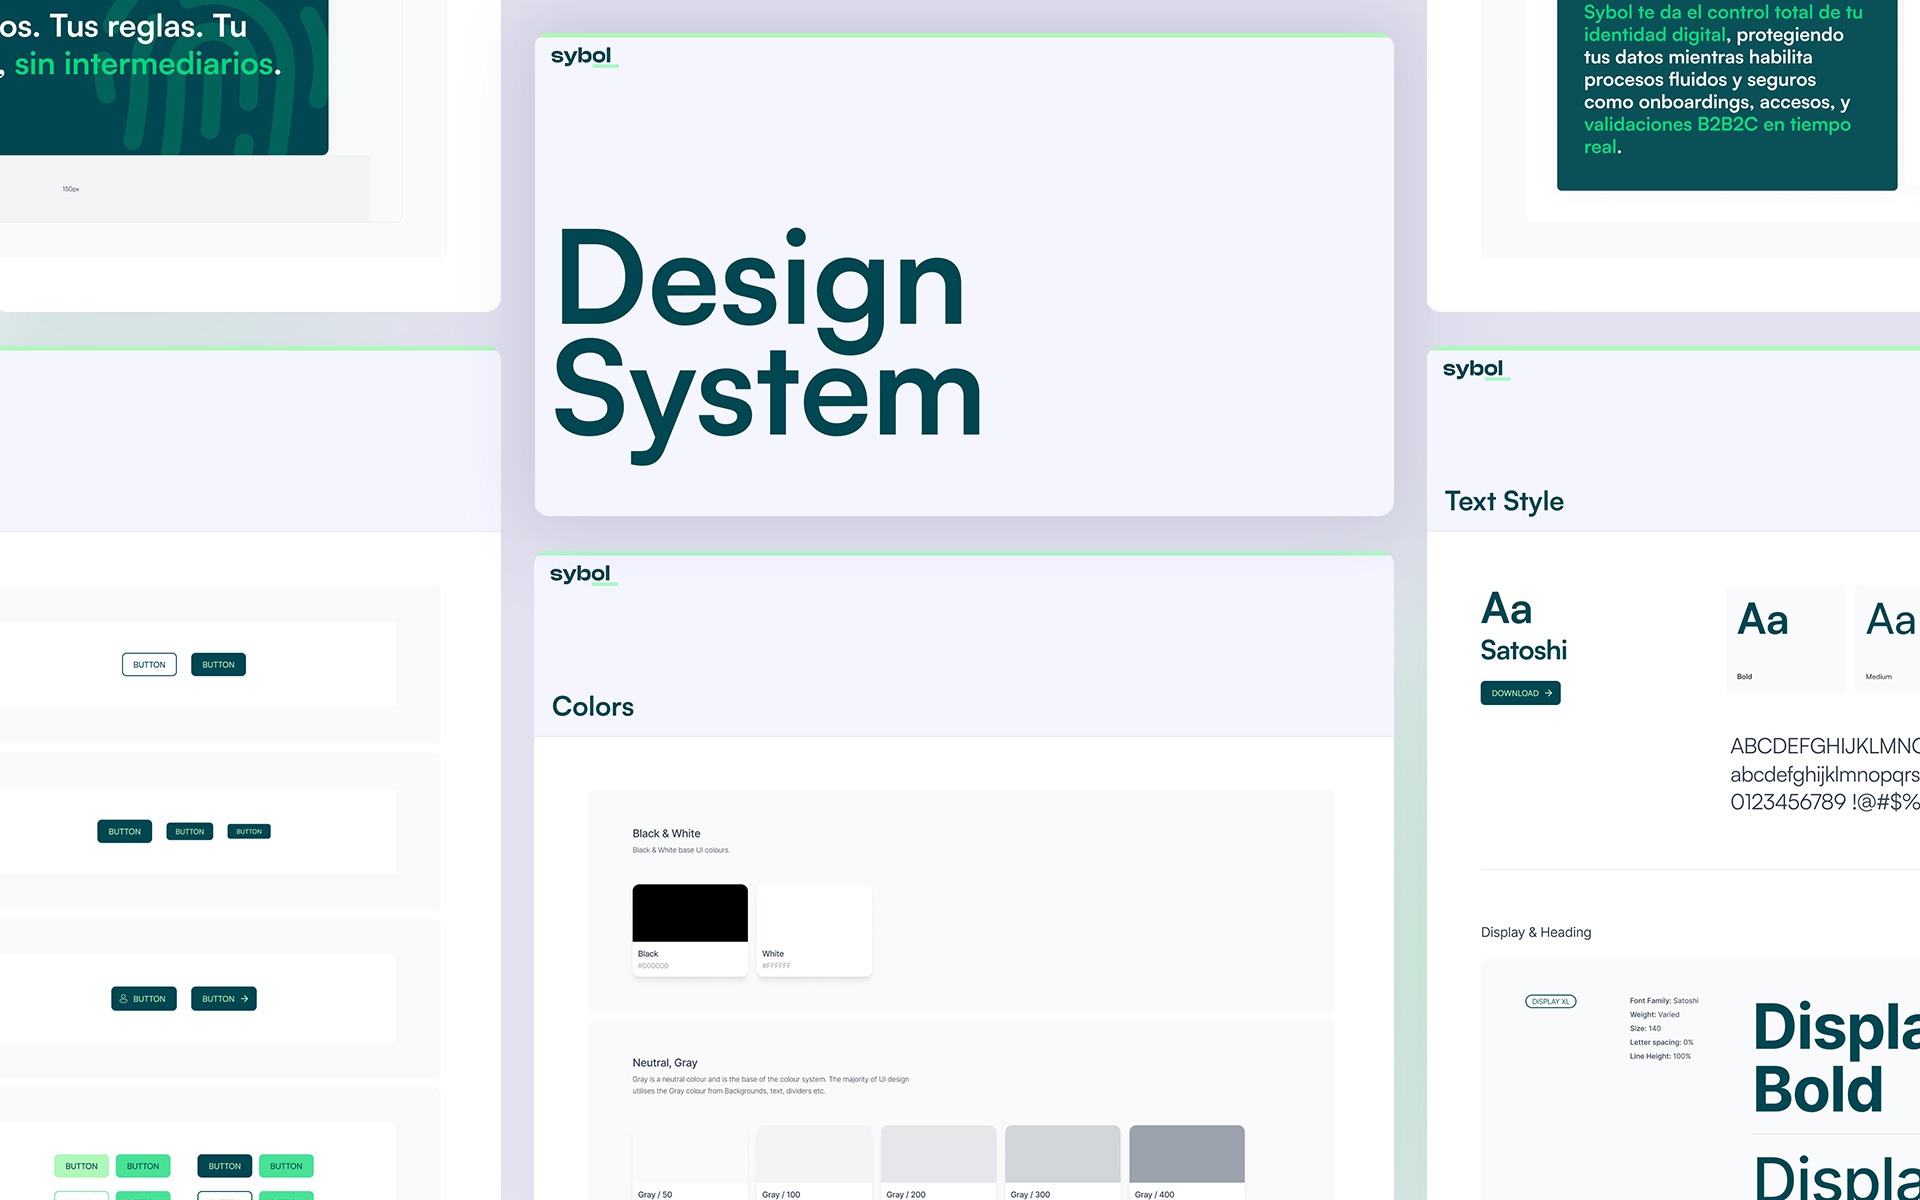This screenshot has height=1200, width=1920.
Task: Click the sybol logo above Design System
Action: click(x=581, y=56)
